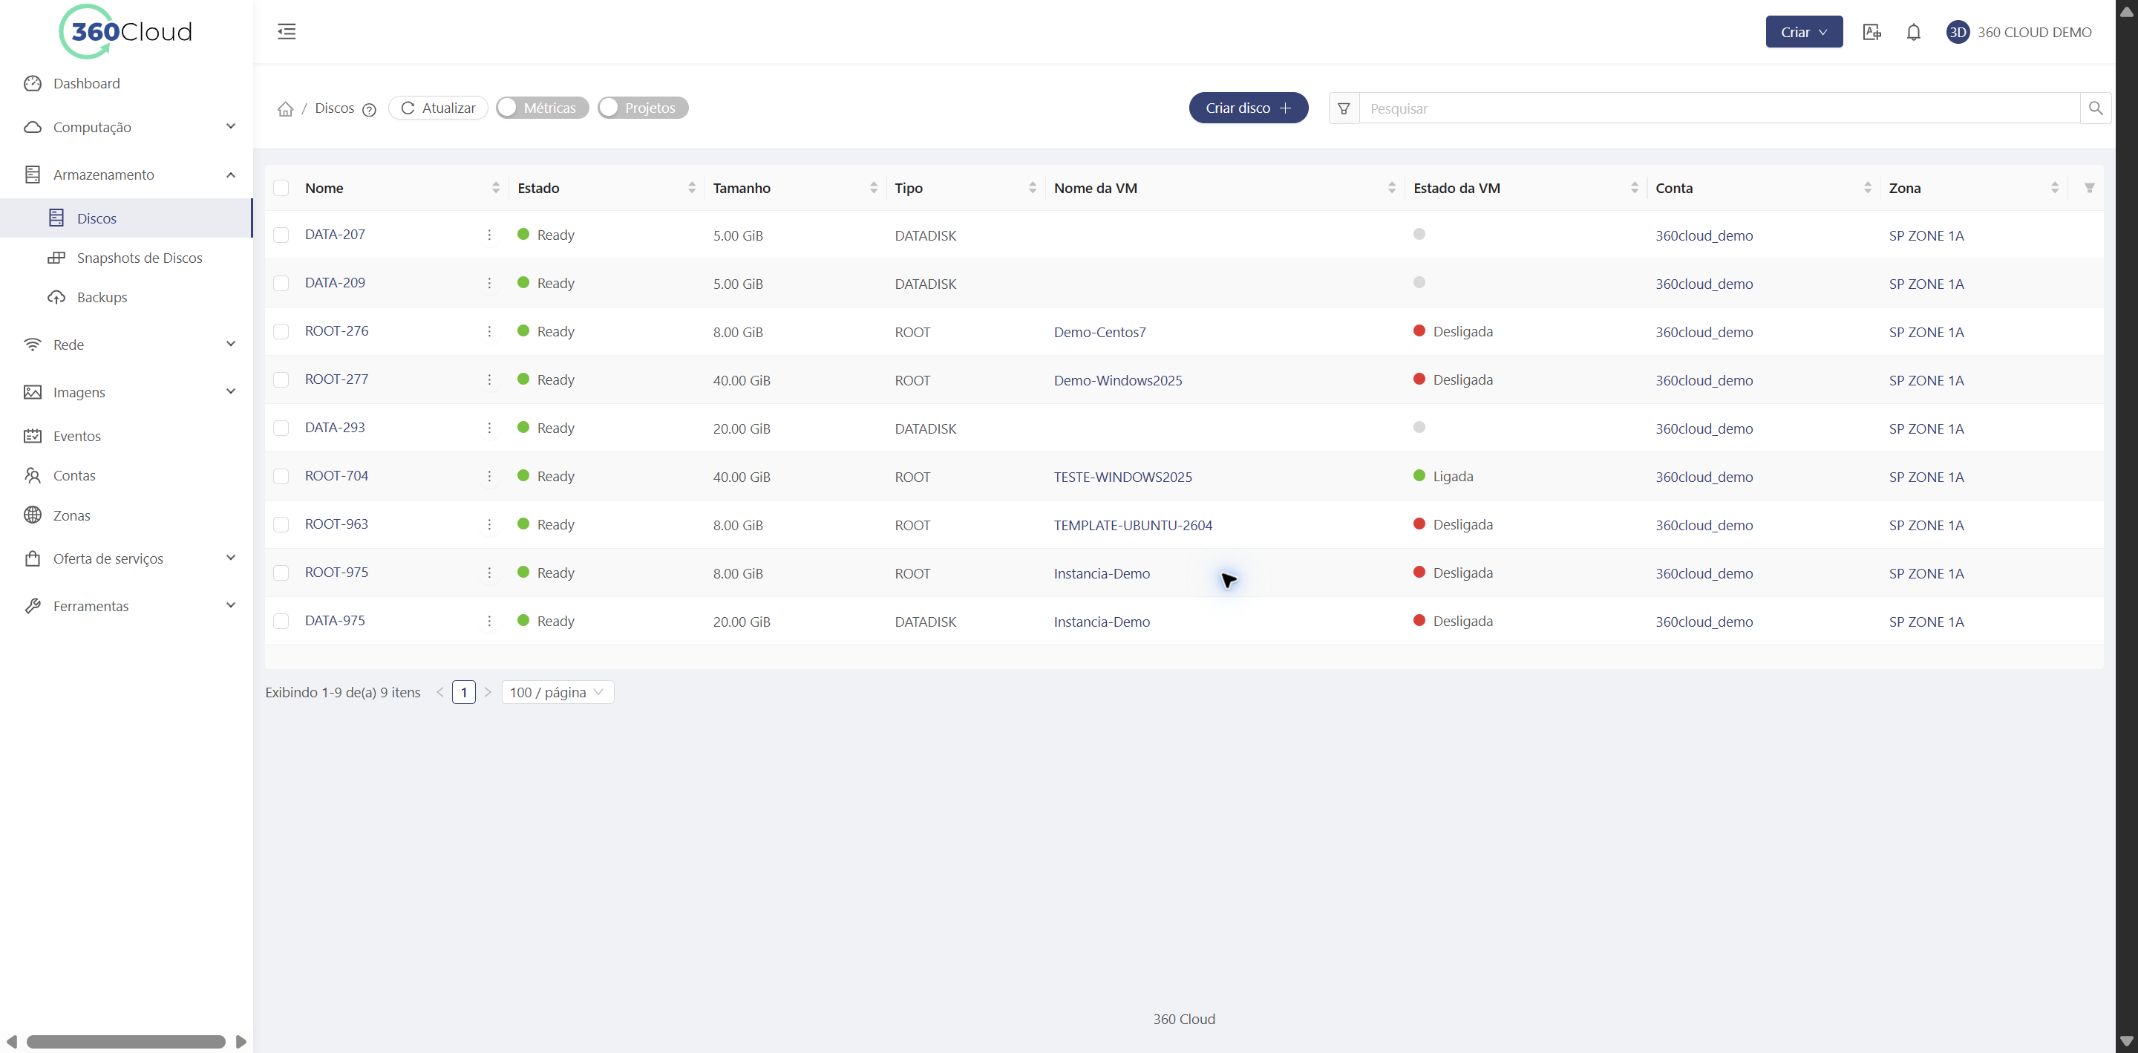Check the ROOT-277 row checkbox

tap(281, 380)
